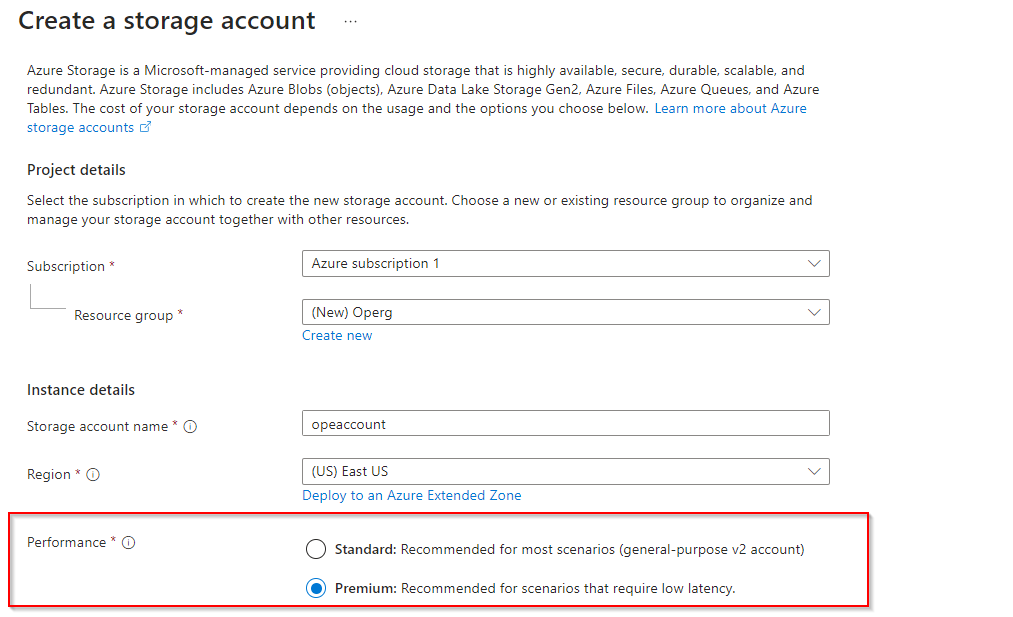Show the Performance info tooltip icon
Viewport: 1013px width, 617px height.
pyautogui.click(x=128, y=543)
